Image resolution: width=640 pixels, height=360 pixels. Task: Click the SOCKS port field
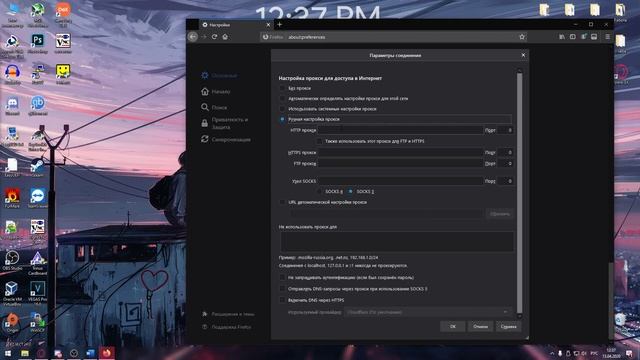point(505,181)
